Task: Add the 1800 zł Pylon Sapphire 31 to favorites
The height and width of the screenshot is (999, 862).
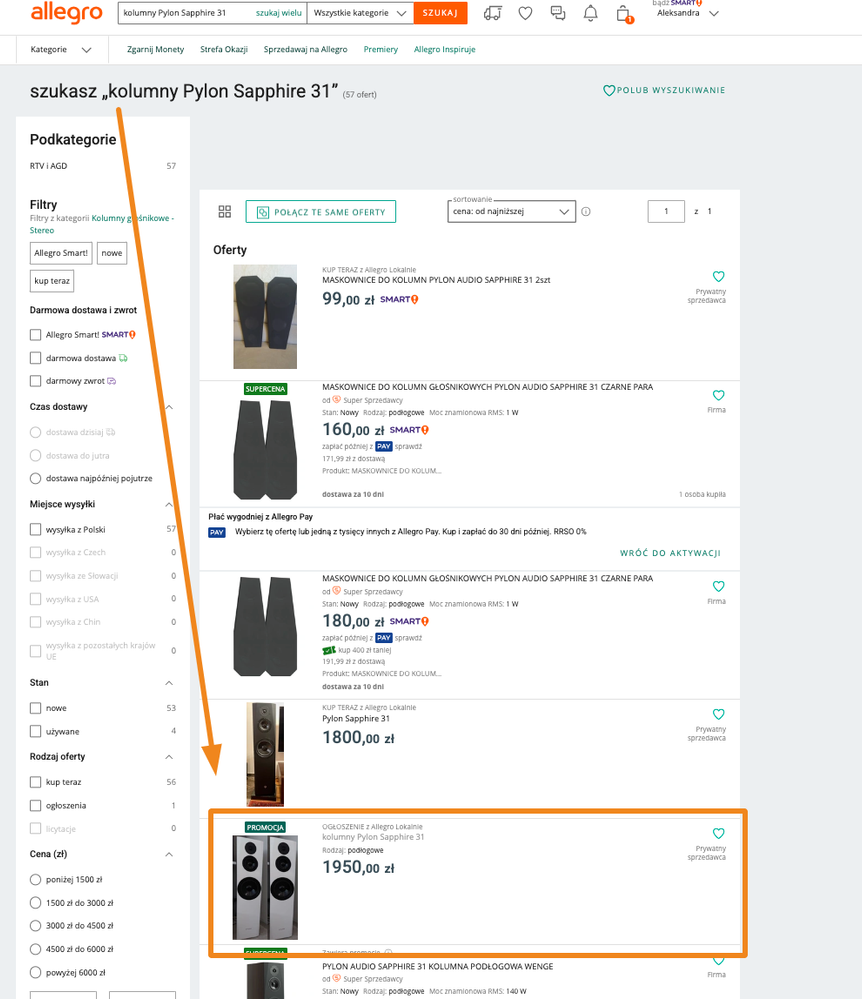Action: click(718, 715)
